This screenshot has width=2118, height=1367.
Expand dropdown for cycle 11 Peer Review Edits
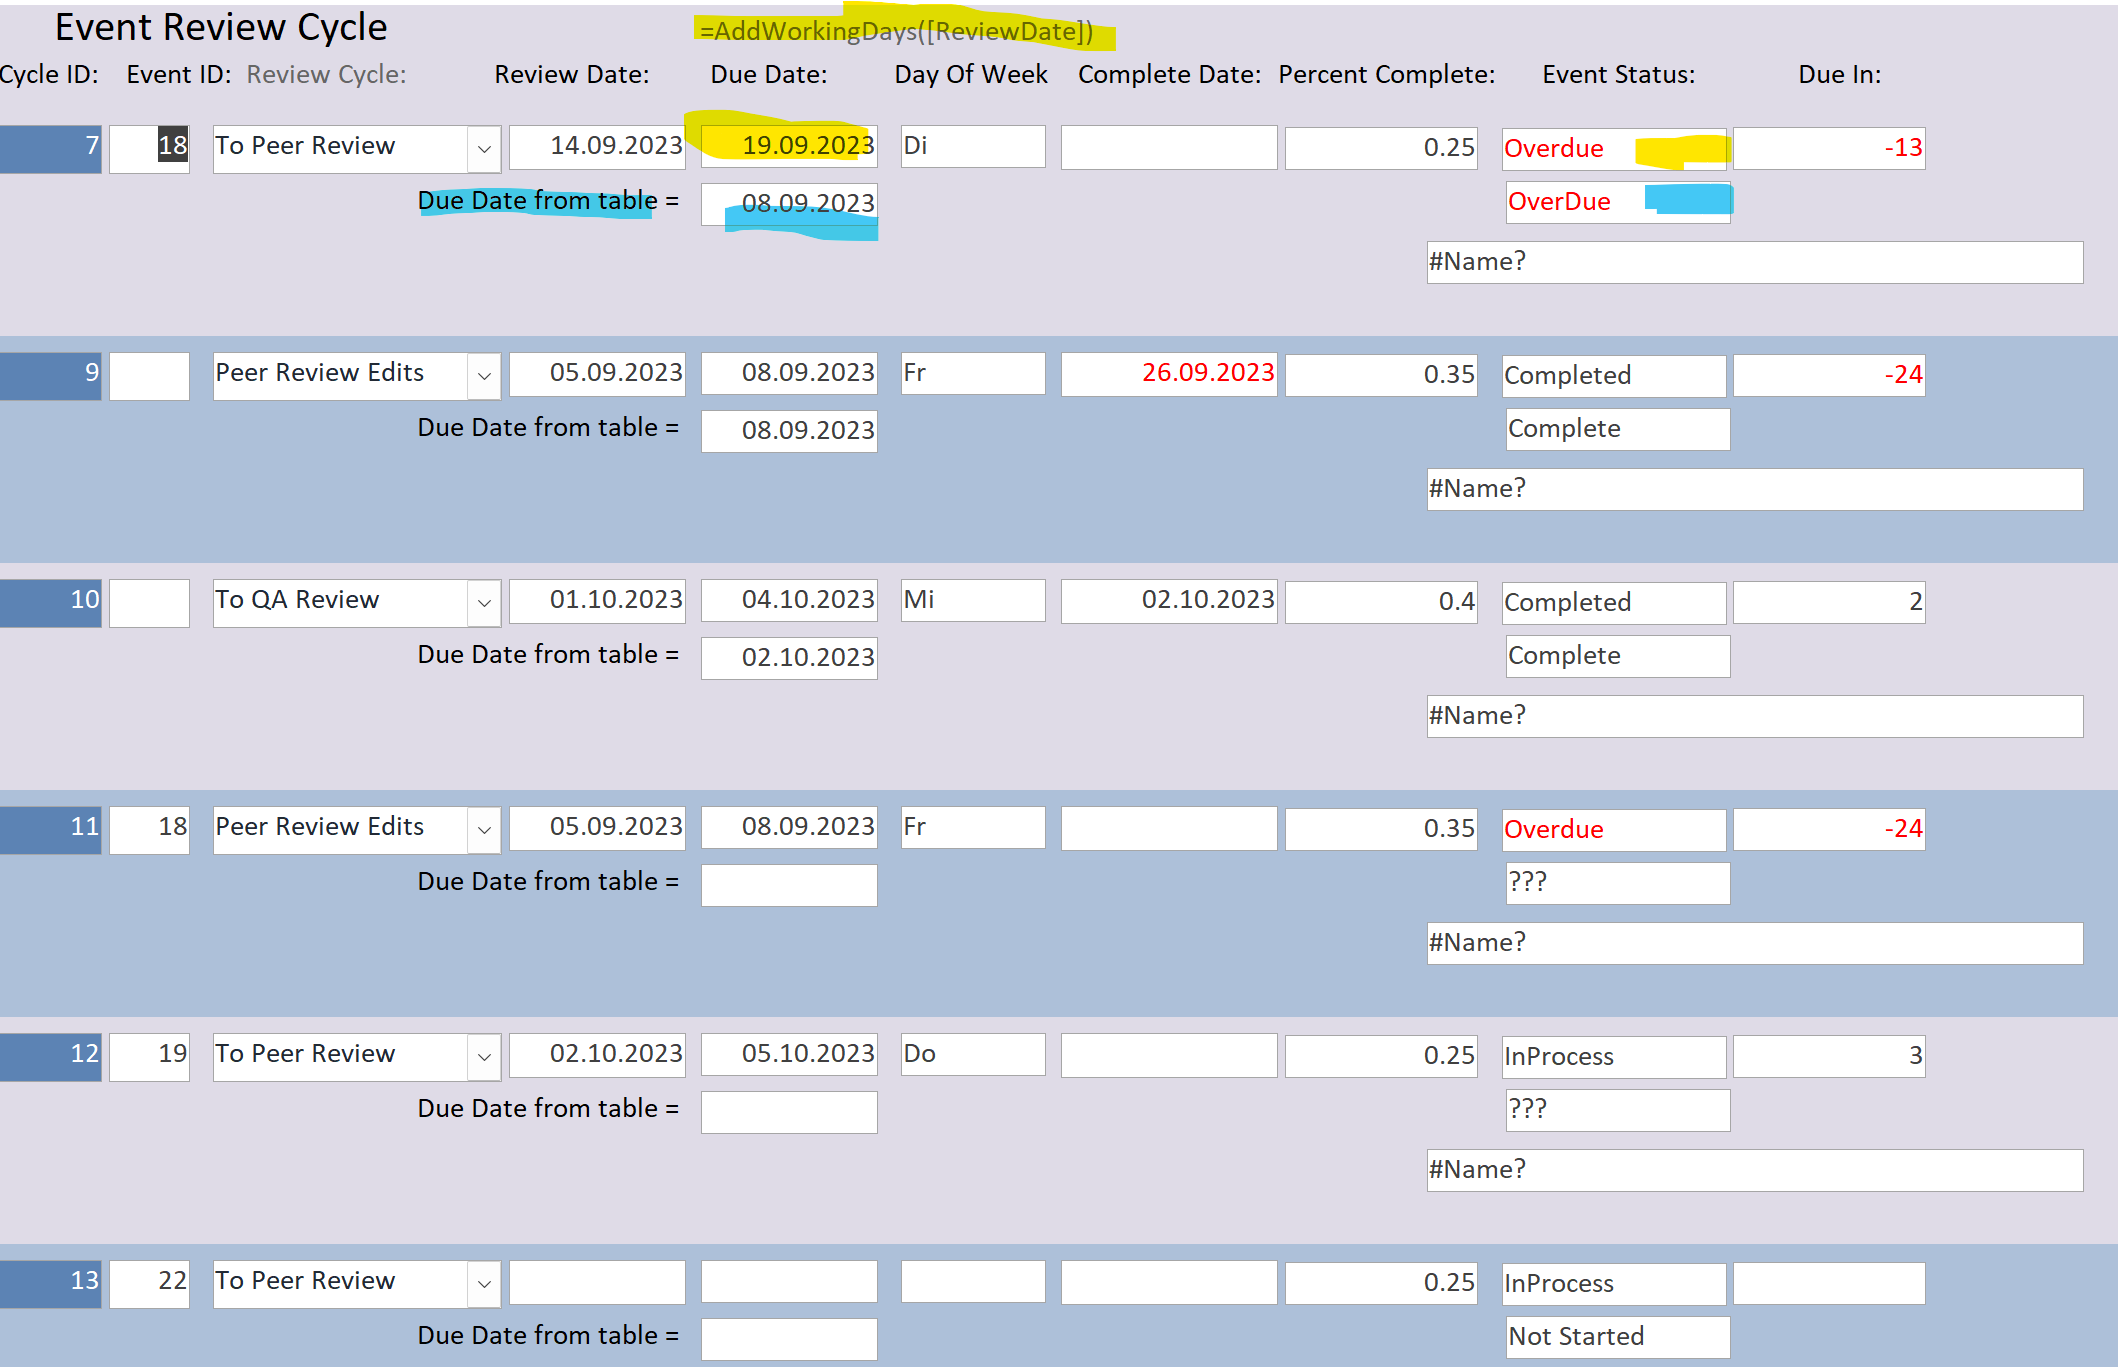pyautogui.click(x=484, y=830)
